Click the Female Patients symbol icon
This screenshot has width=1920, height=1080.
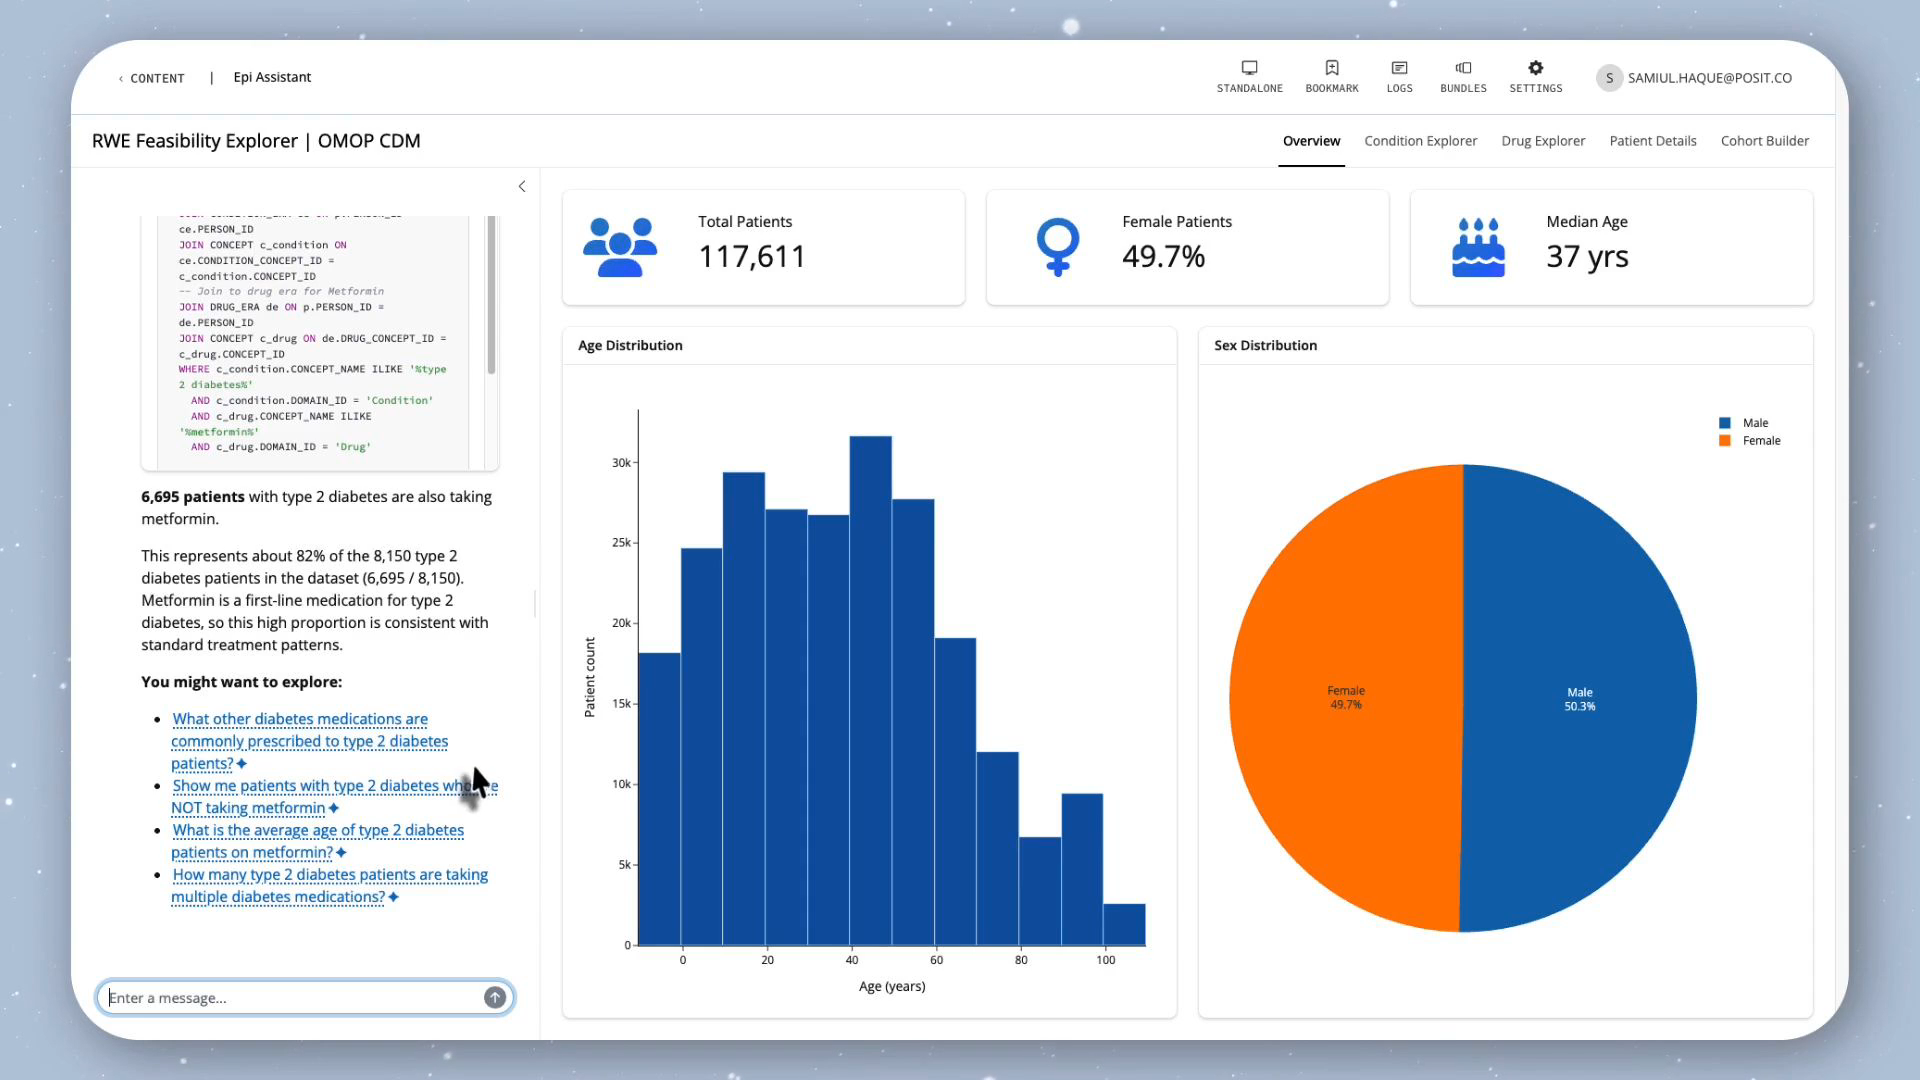(1057, 247)
